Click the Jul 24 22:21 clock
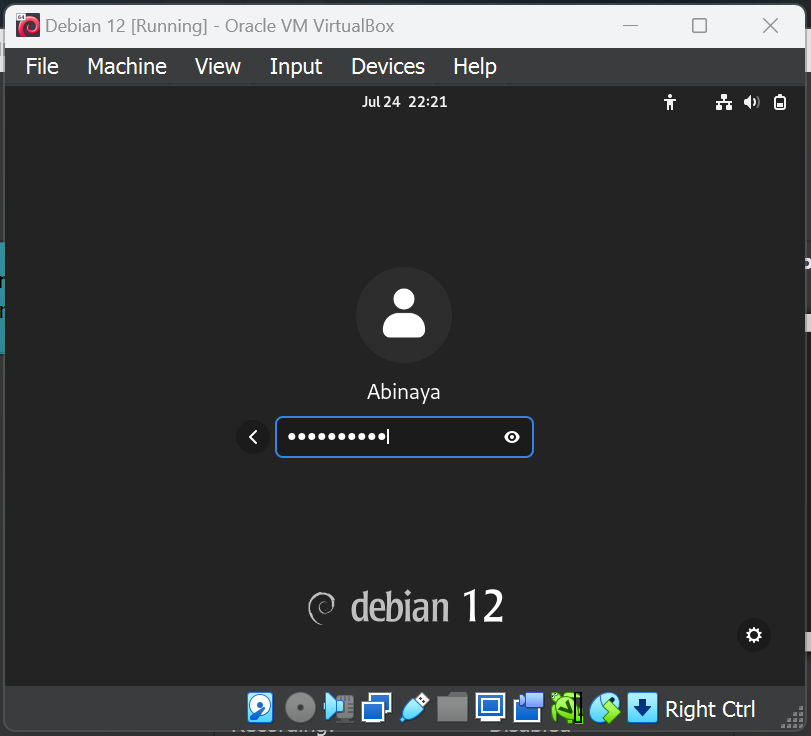The image size is (811, 736). coord(404,102)
